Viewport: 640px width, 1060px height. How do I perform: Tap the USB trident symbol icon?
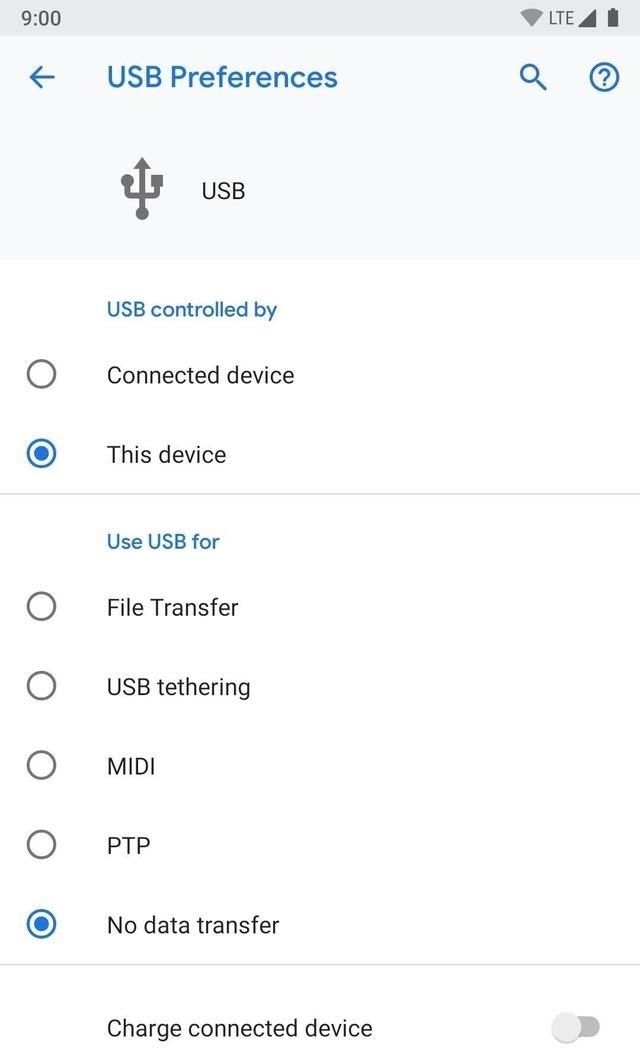click(142, 188)
